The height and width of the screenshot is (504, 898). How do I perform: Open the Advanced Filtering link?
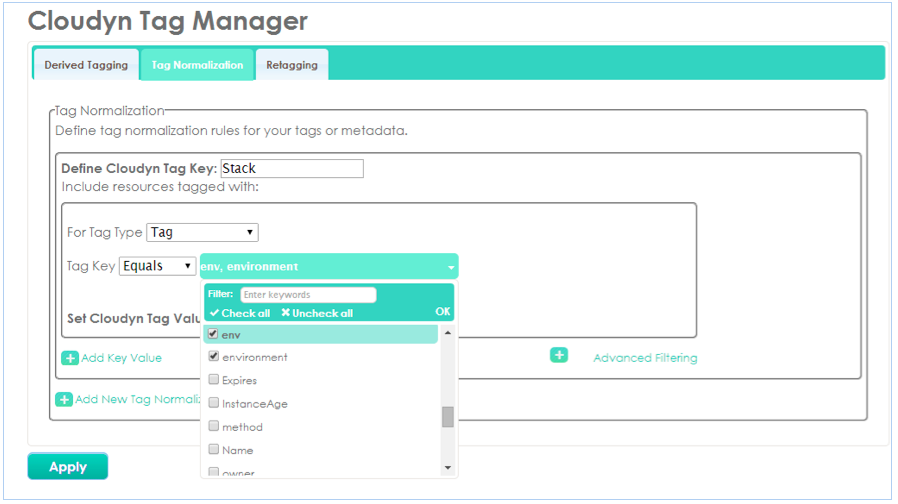(x=645, y=358)
